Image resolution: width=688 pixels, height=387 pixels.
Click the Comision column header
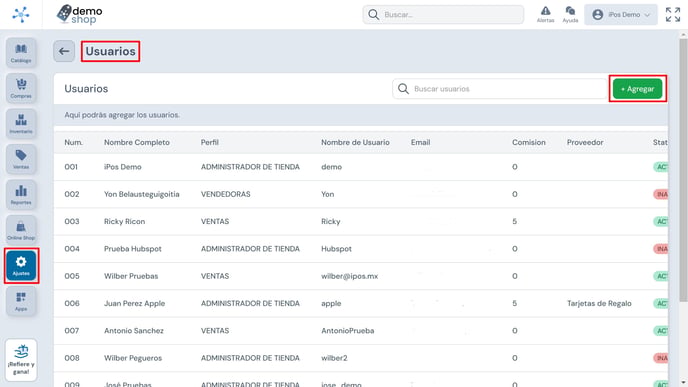point(529,142)
